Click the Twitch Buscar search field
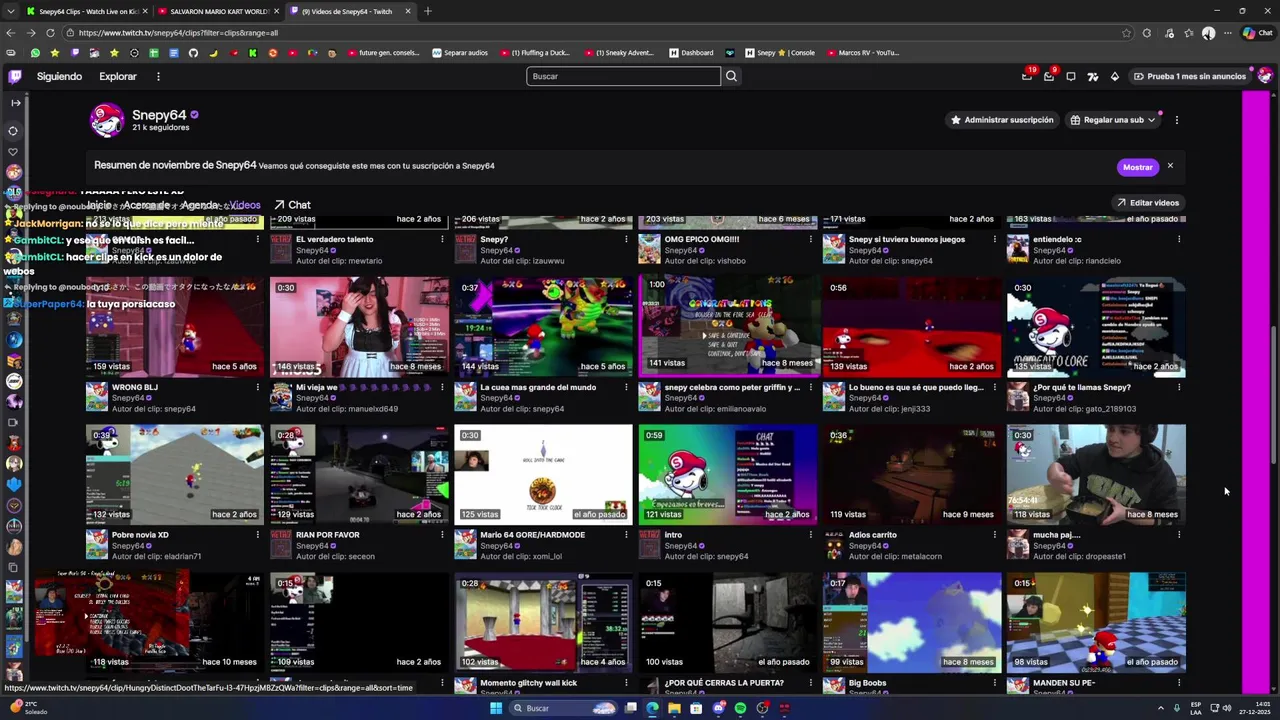Viewport: 1280px width, 720px height. click(623, 76)
